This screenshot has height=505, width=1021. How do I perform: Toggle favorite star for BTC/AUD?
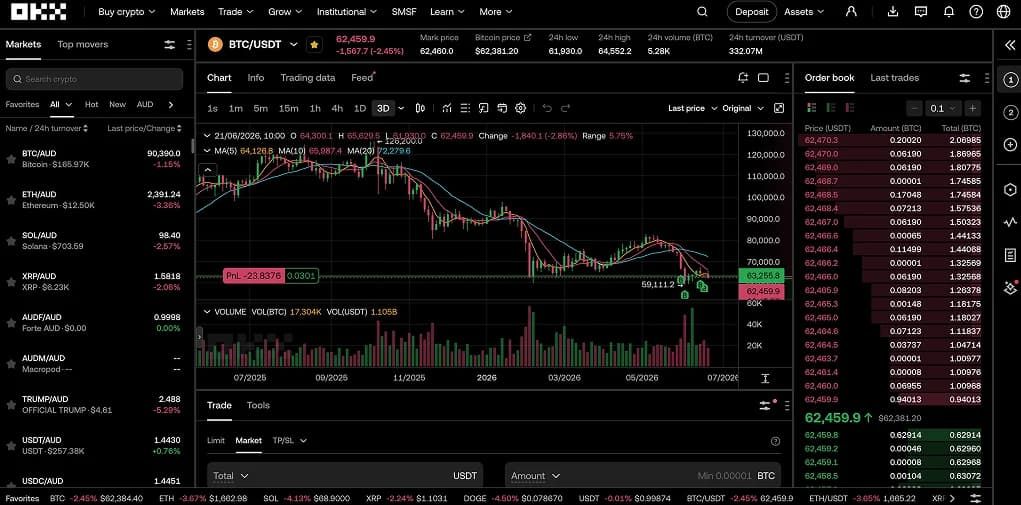[x=11, y=159]
